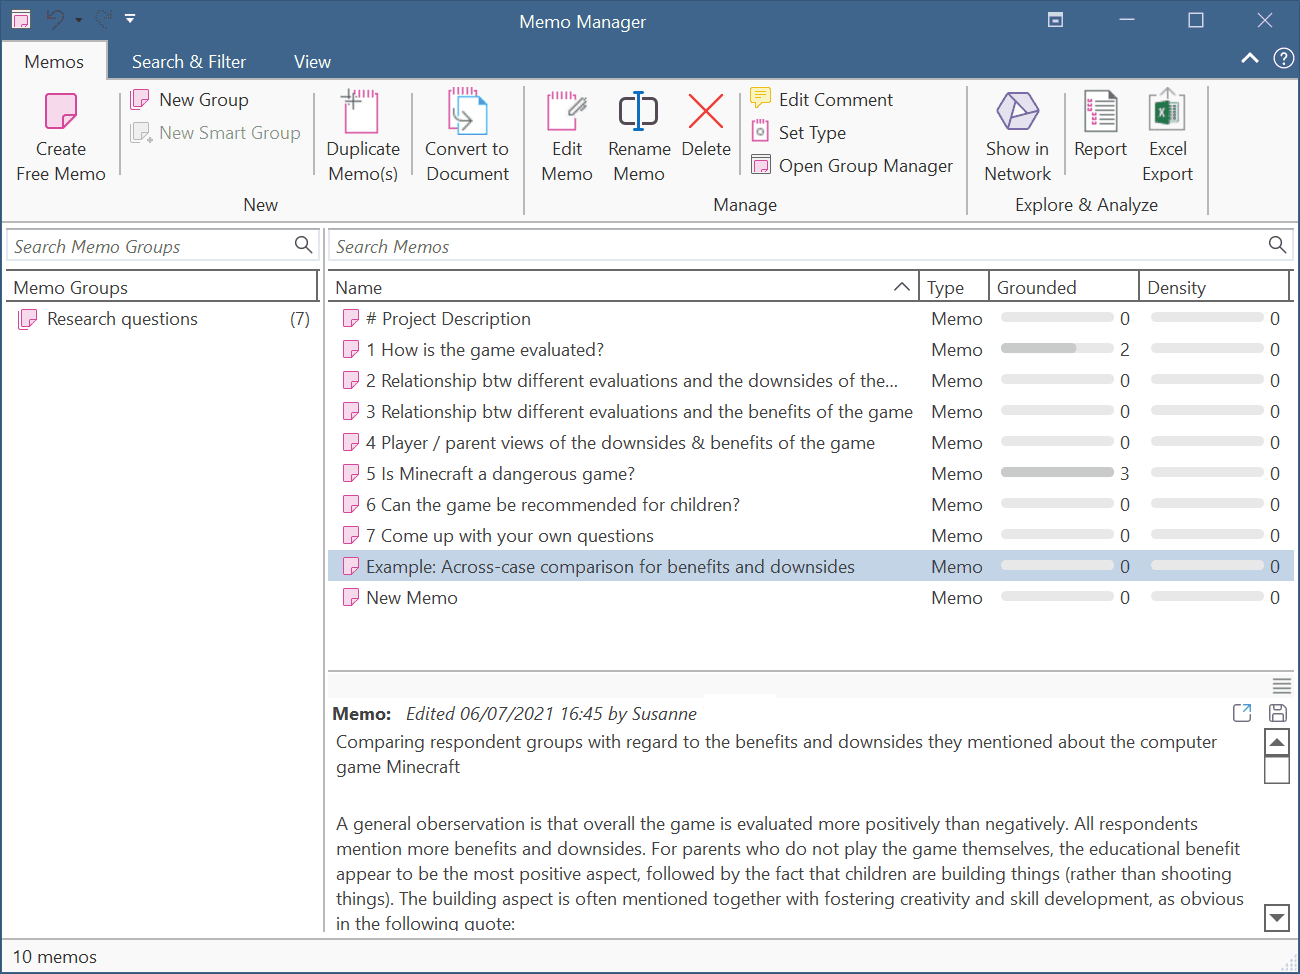Screen dimensions: 1300x974
Task: Open the Search & Filter tab
Action: click(189, 61)
